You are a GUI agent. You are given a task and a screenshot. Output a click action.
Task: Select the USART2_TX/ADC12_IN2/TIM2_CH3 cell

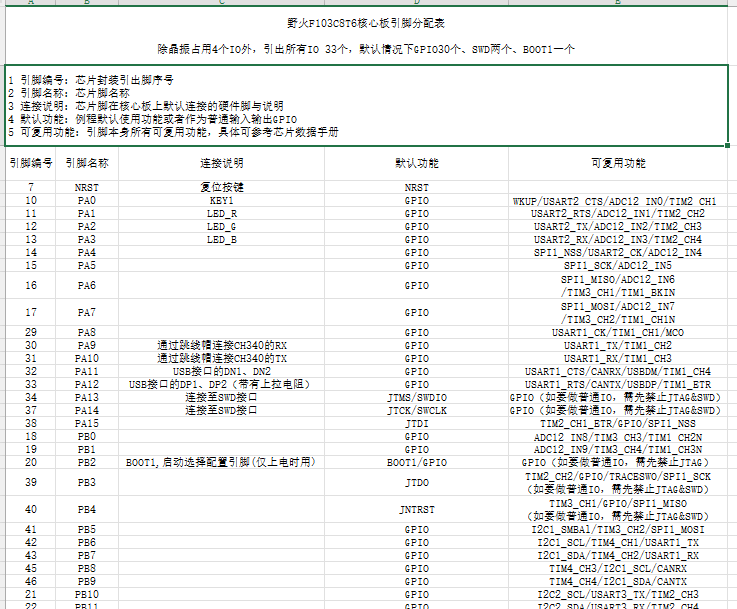[x=618, y=226]
